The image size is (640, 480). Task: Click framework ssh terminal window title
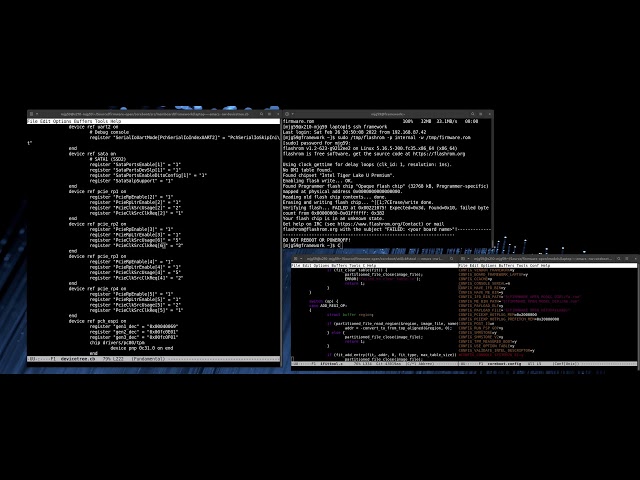coord(388,114)
